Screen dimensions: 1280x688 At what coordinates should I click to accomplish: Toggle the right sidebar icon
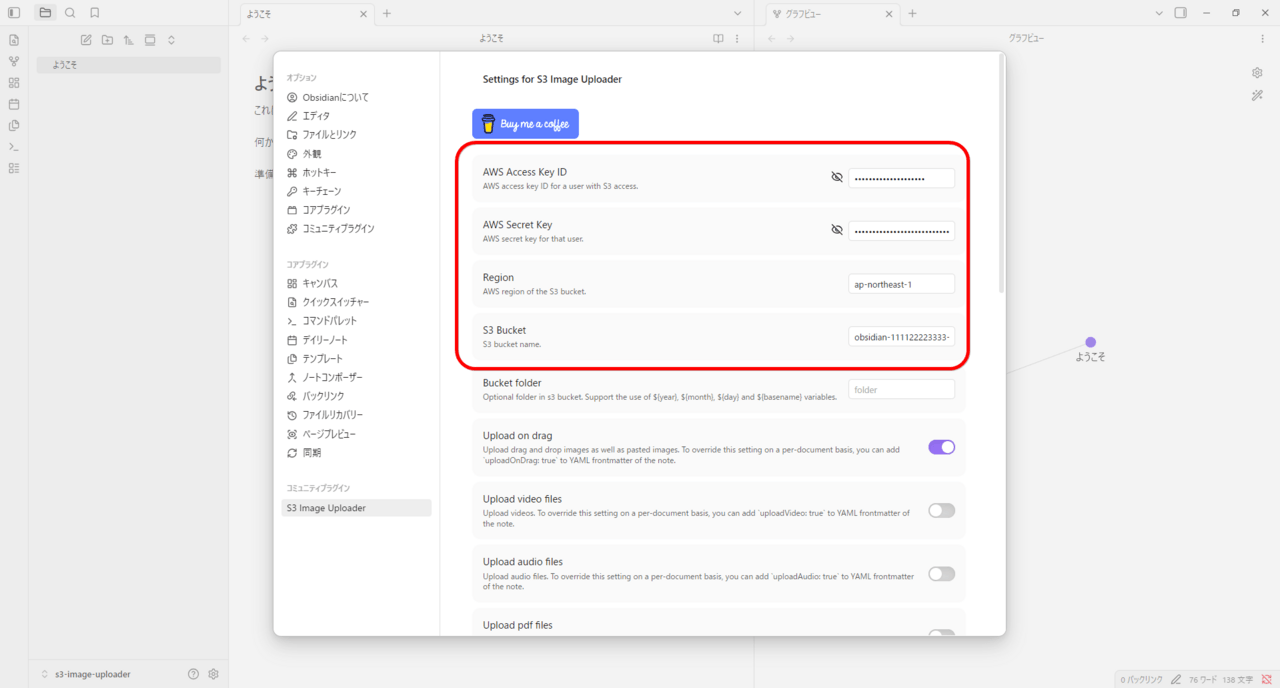coord(1181,13)
